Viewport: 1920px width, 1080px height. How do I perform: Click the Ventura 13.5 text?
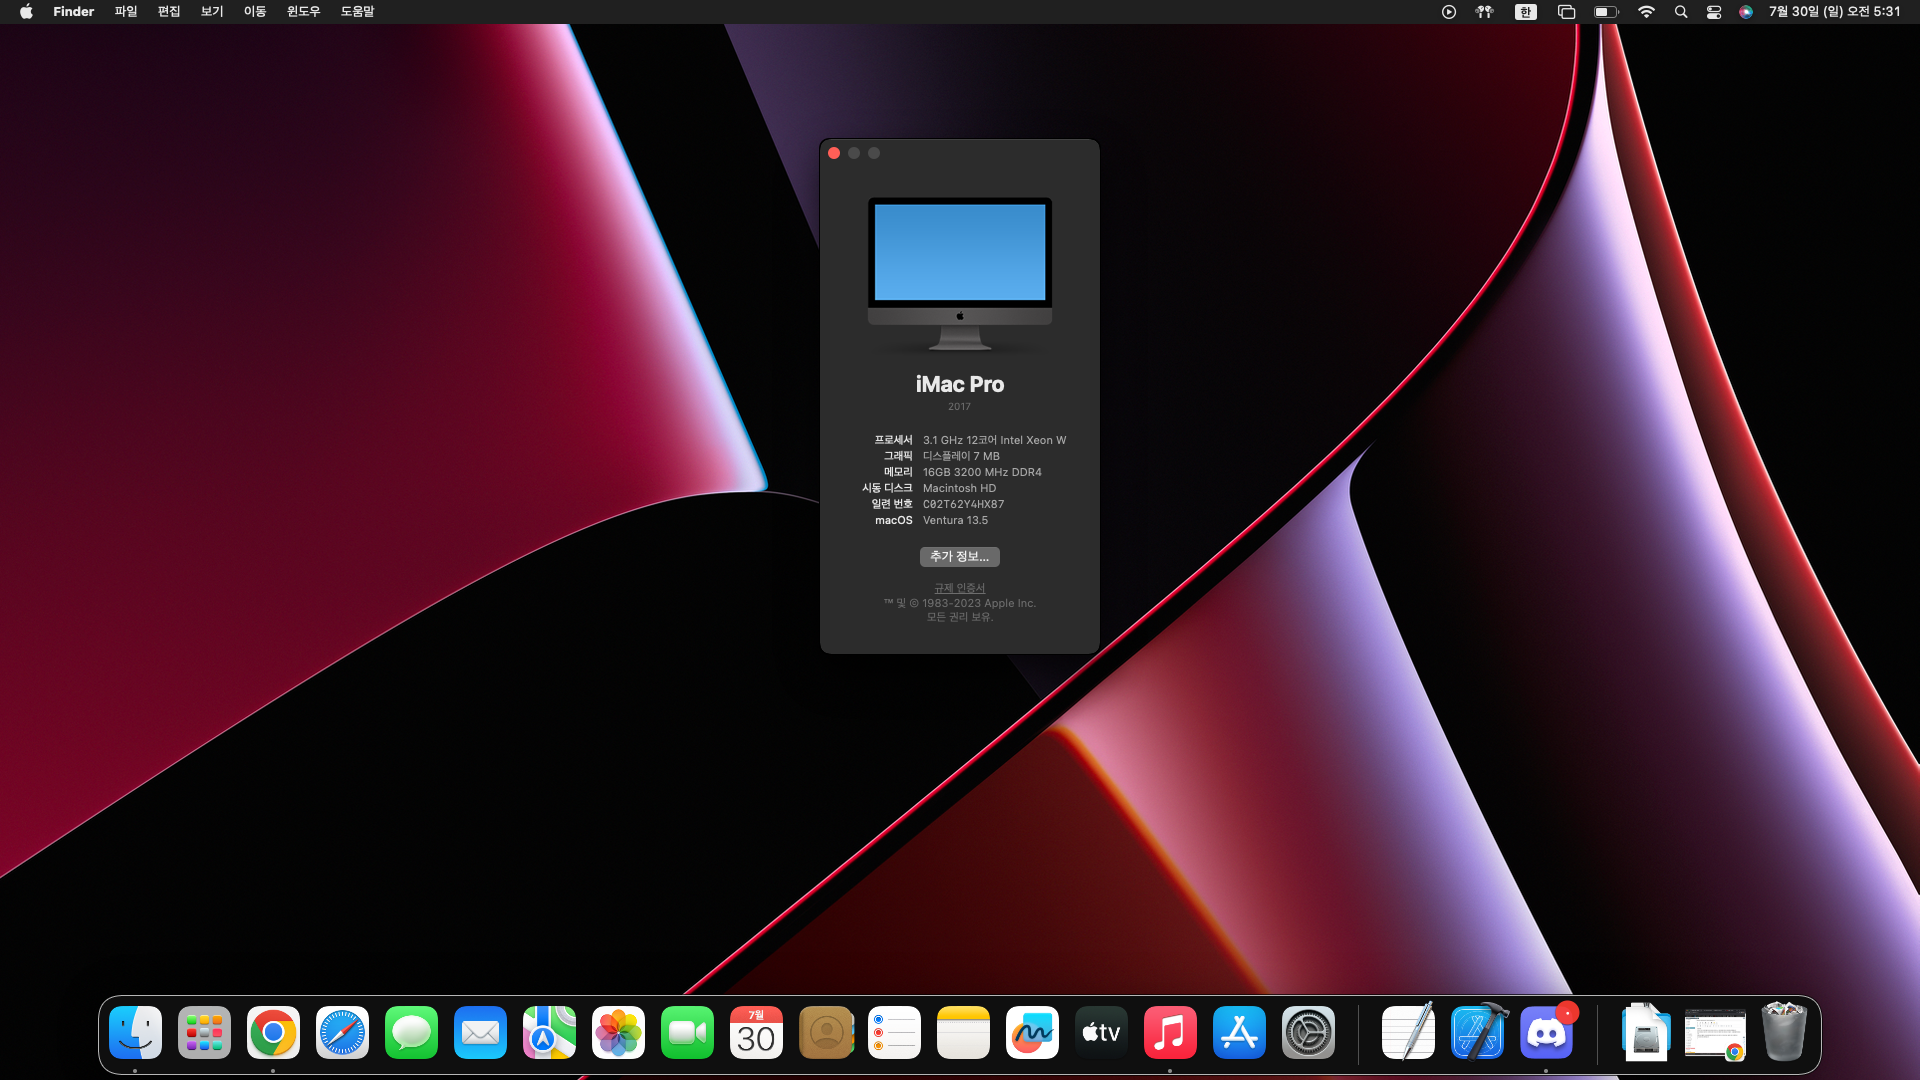pos(955,520)
